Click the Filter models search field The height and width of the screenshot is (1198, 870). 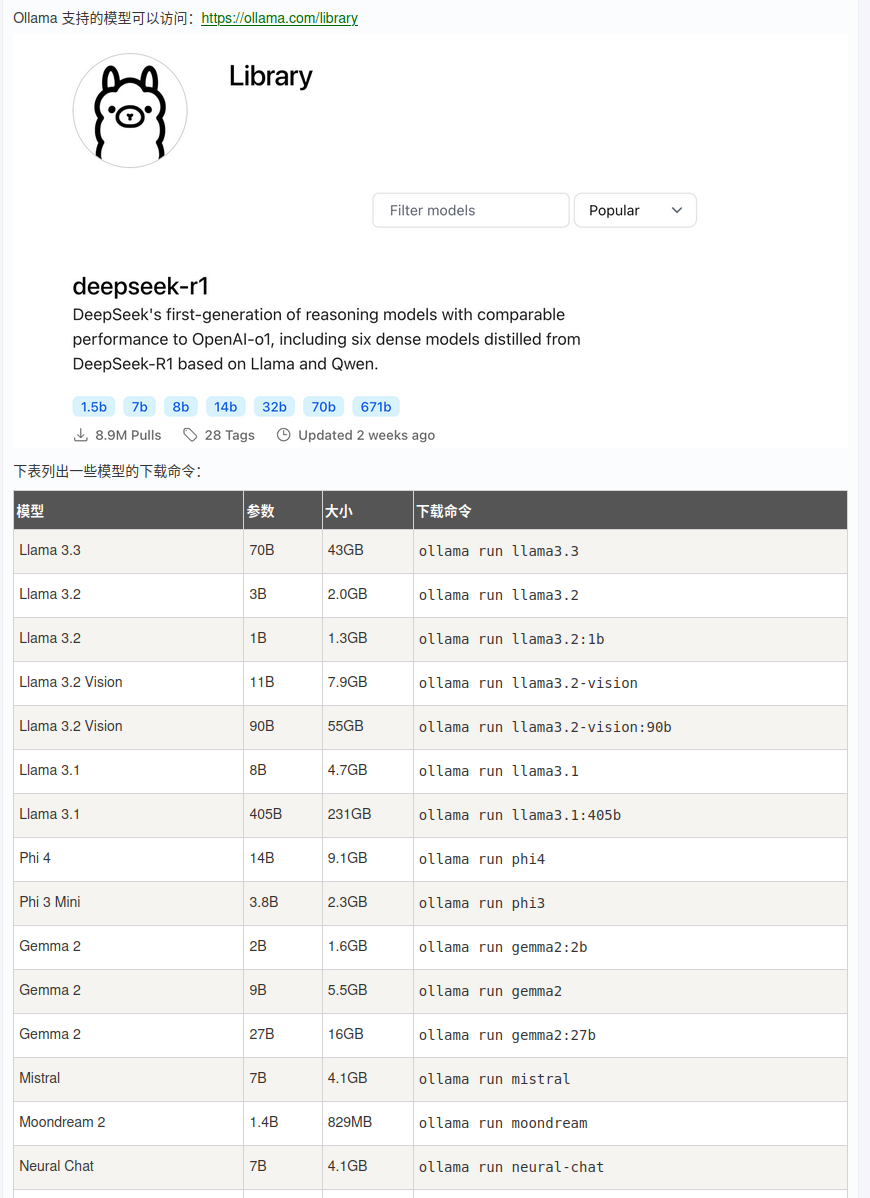(x=471, y=210)
